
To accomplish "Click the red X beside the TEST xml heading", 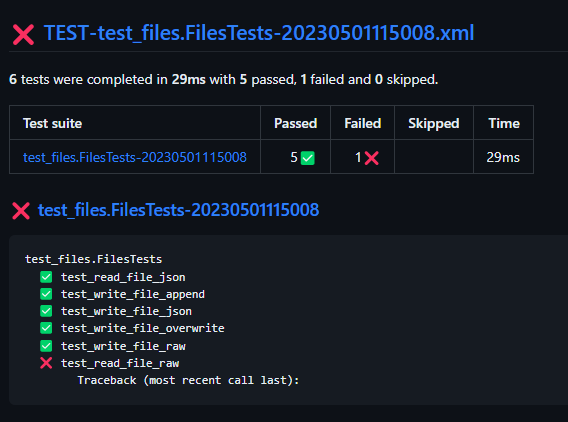I will [24, 34].
